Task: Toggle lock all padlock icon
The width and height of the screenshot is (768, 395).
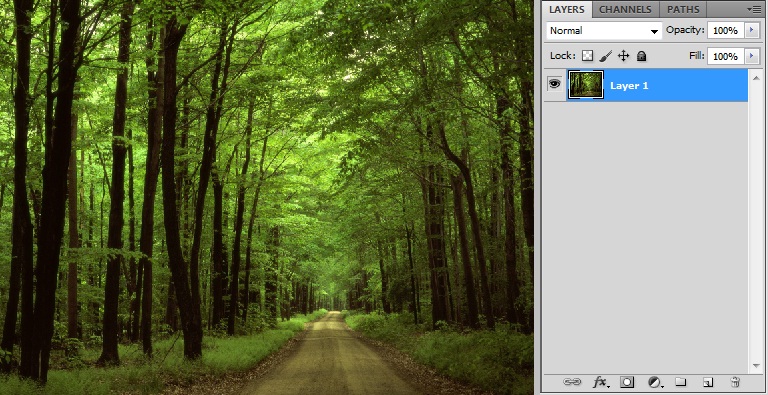Action: (x=641, y=56)
